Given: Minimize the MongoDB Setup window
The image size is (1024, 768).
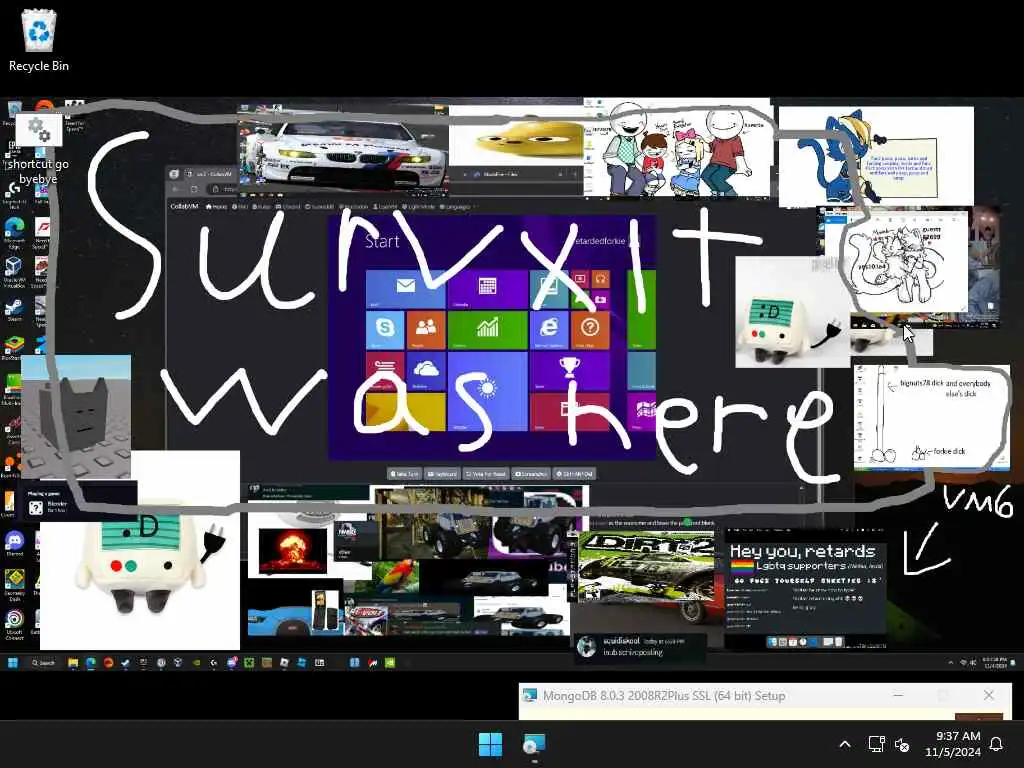Looking at the screenshot, I should point(899,696).
